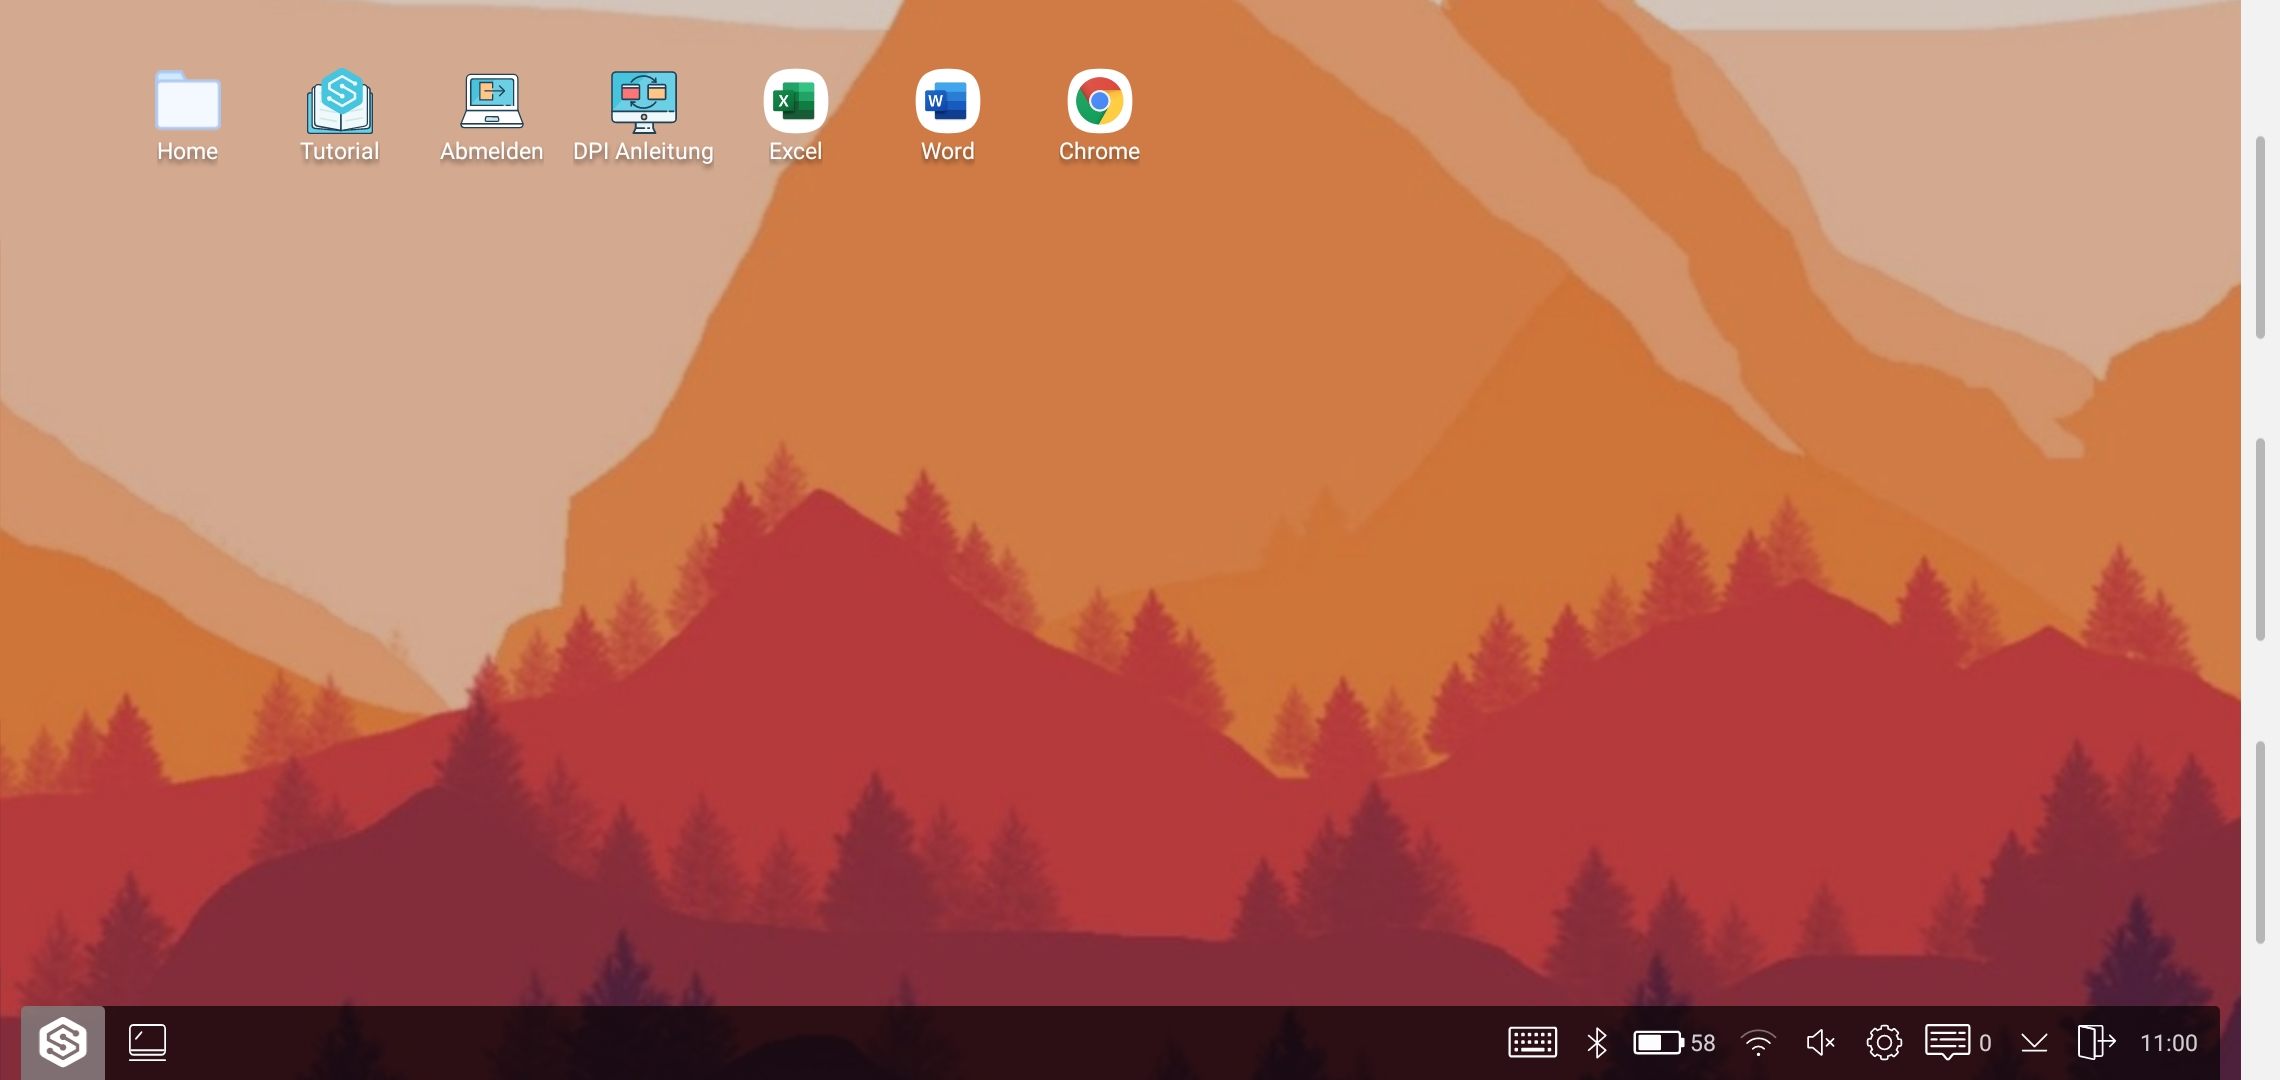Click the exit door logout icon

point(2096,1043)
